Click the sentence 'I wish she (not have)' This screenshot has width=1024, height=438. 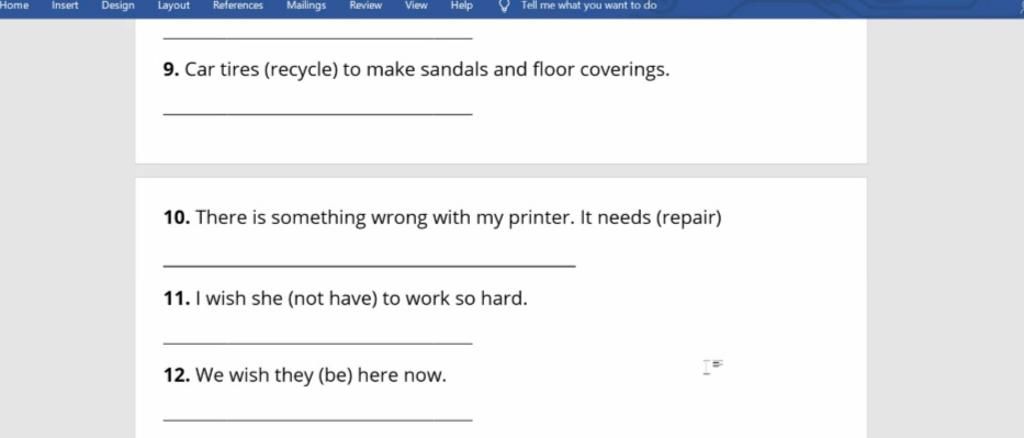(x=345, y=299)
